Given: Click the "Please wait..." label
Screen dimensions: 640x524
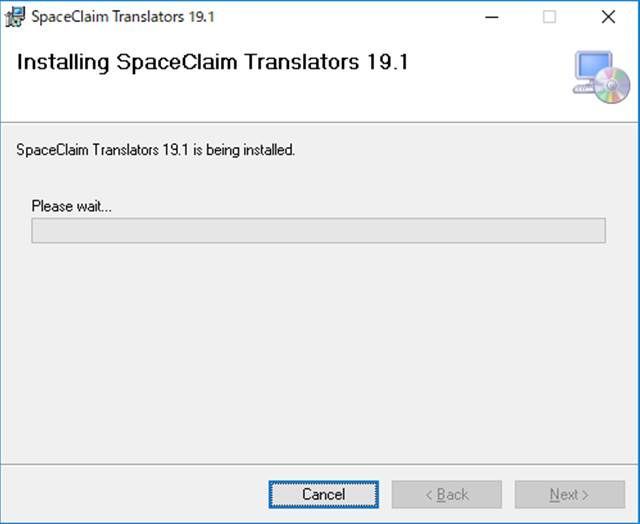Looking at the screenshot, I should [x=71, y=206].
